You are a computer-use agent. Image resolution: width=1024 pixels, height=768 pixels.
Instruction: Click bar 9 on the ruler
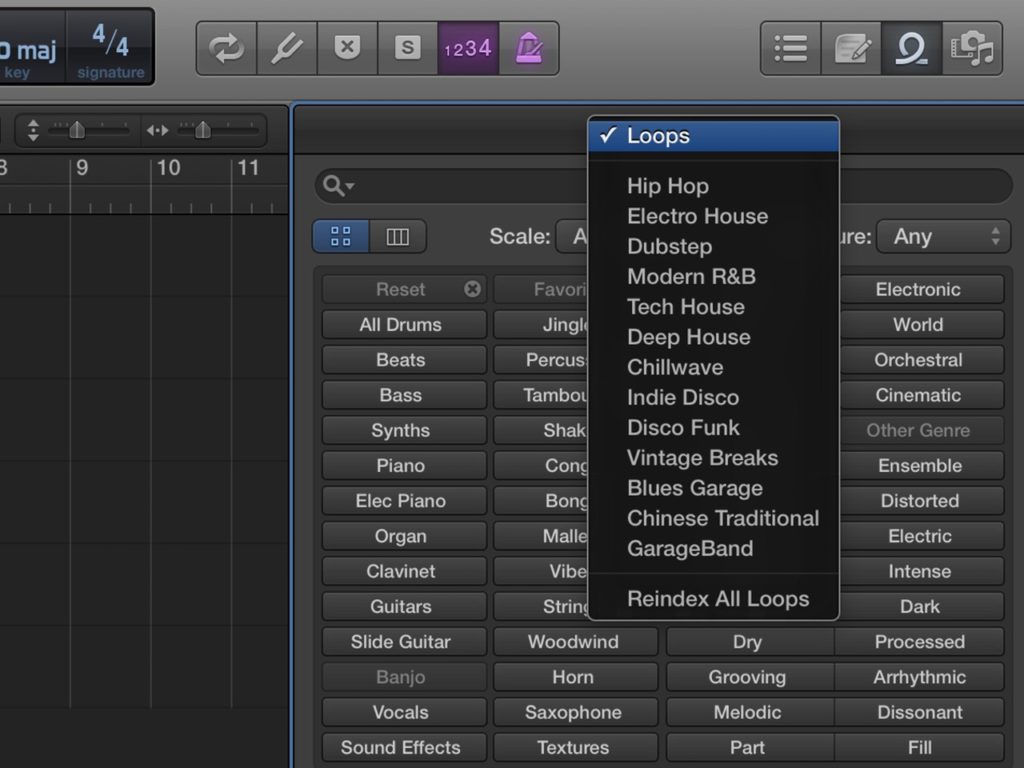pyautogui.click(x=82, y=168)
